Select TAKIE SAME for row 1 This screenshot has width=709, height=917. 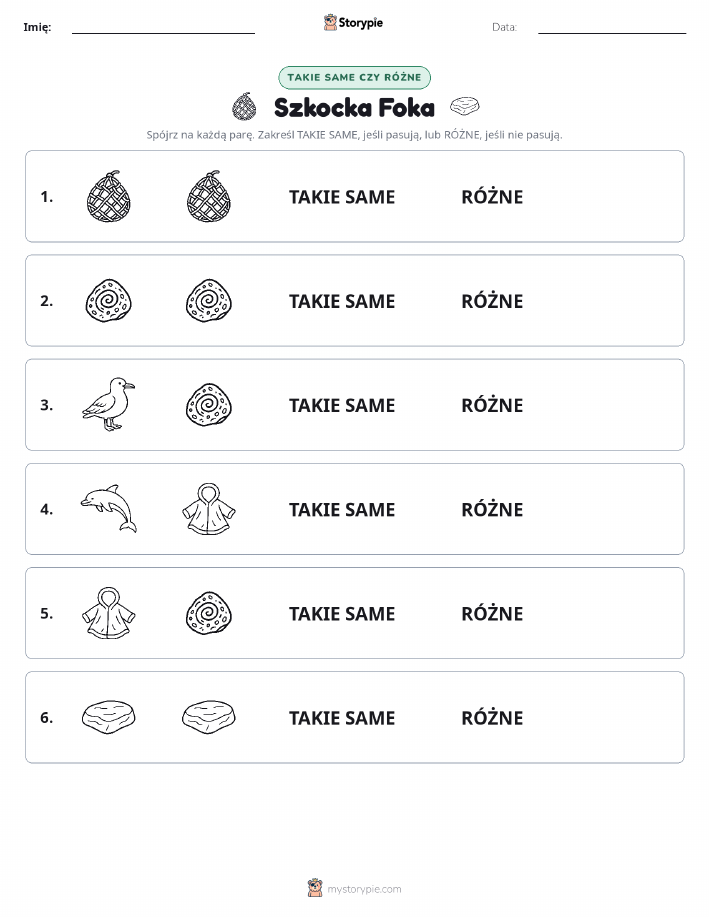pyautogui.click(x=342, y=197)
